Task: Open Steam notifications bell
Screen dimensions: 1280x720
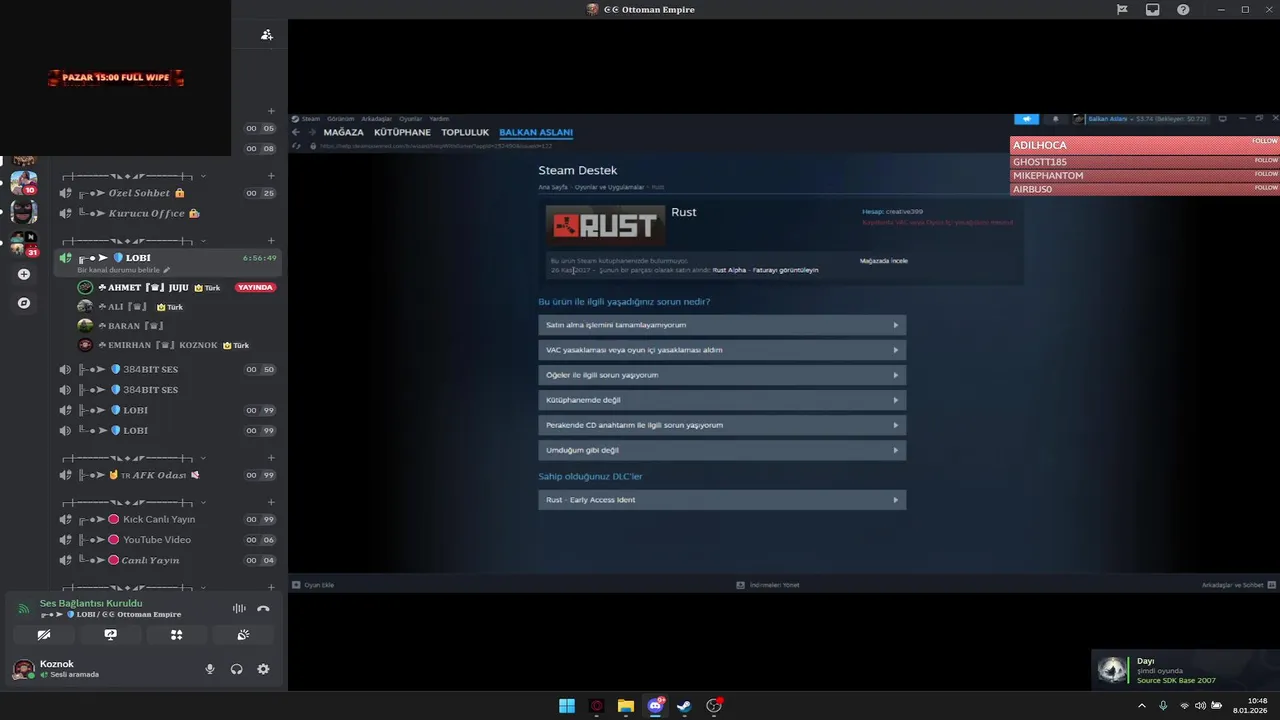Action: point(1055,119)
